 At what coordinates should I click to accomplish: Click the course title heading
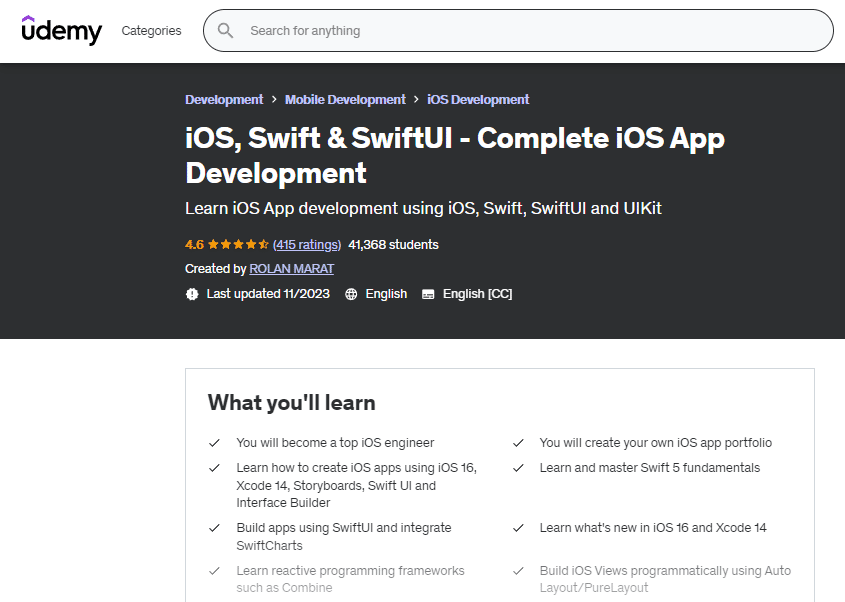click(x=455, y=155)
